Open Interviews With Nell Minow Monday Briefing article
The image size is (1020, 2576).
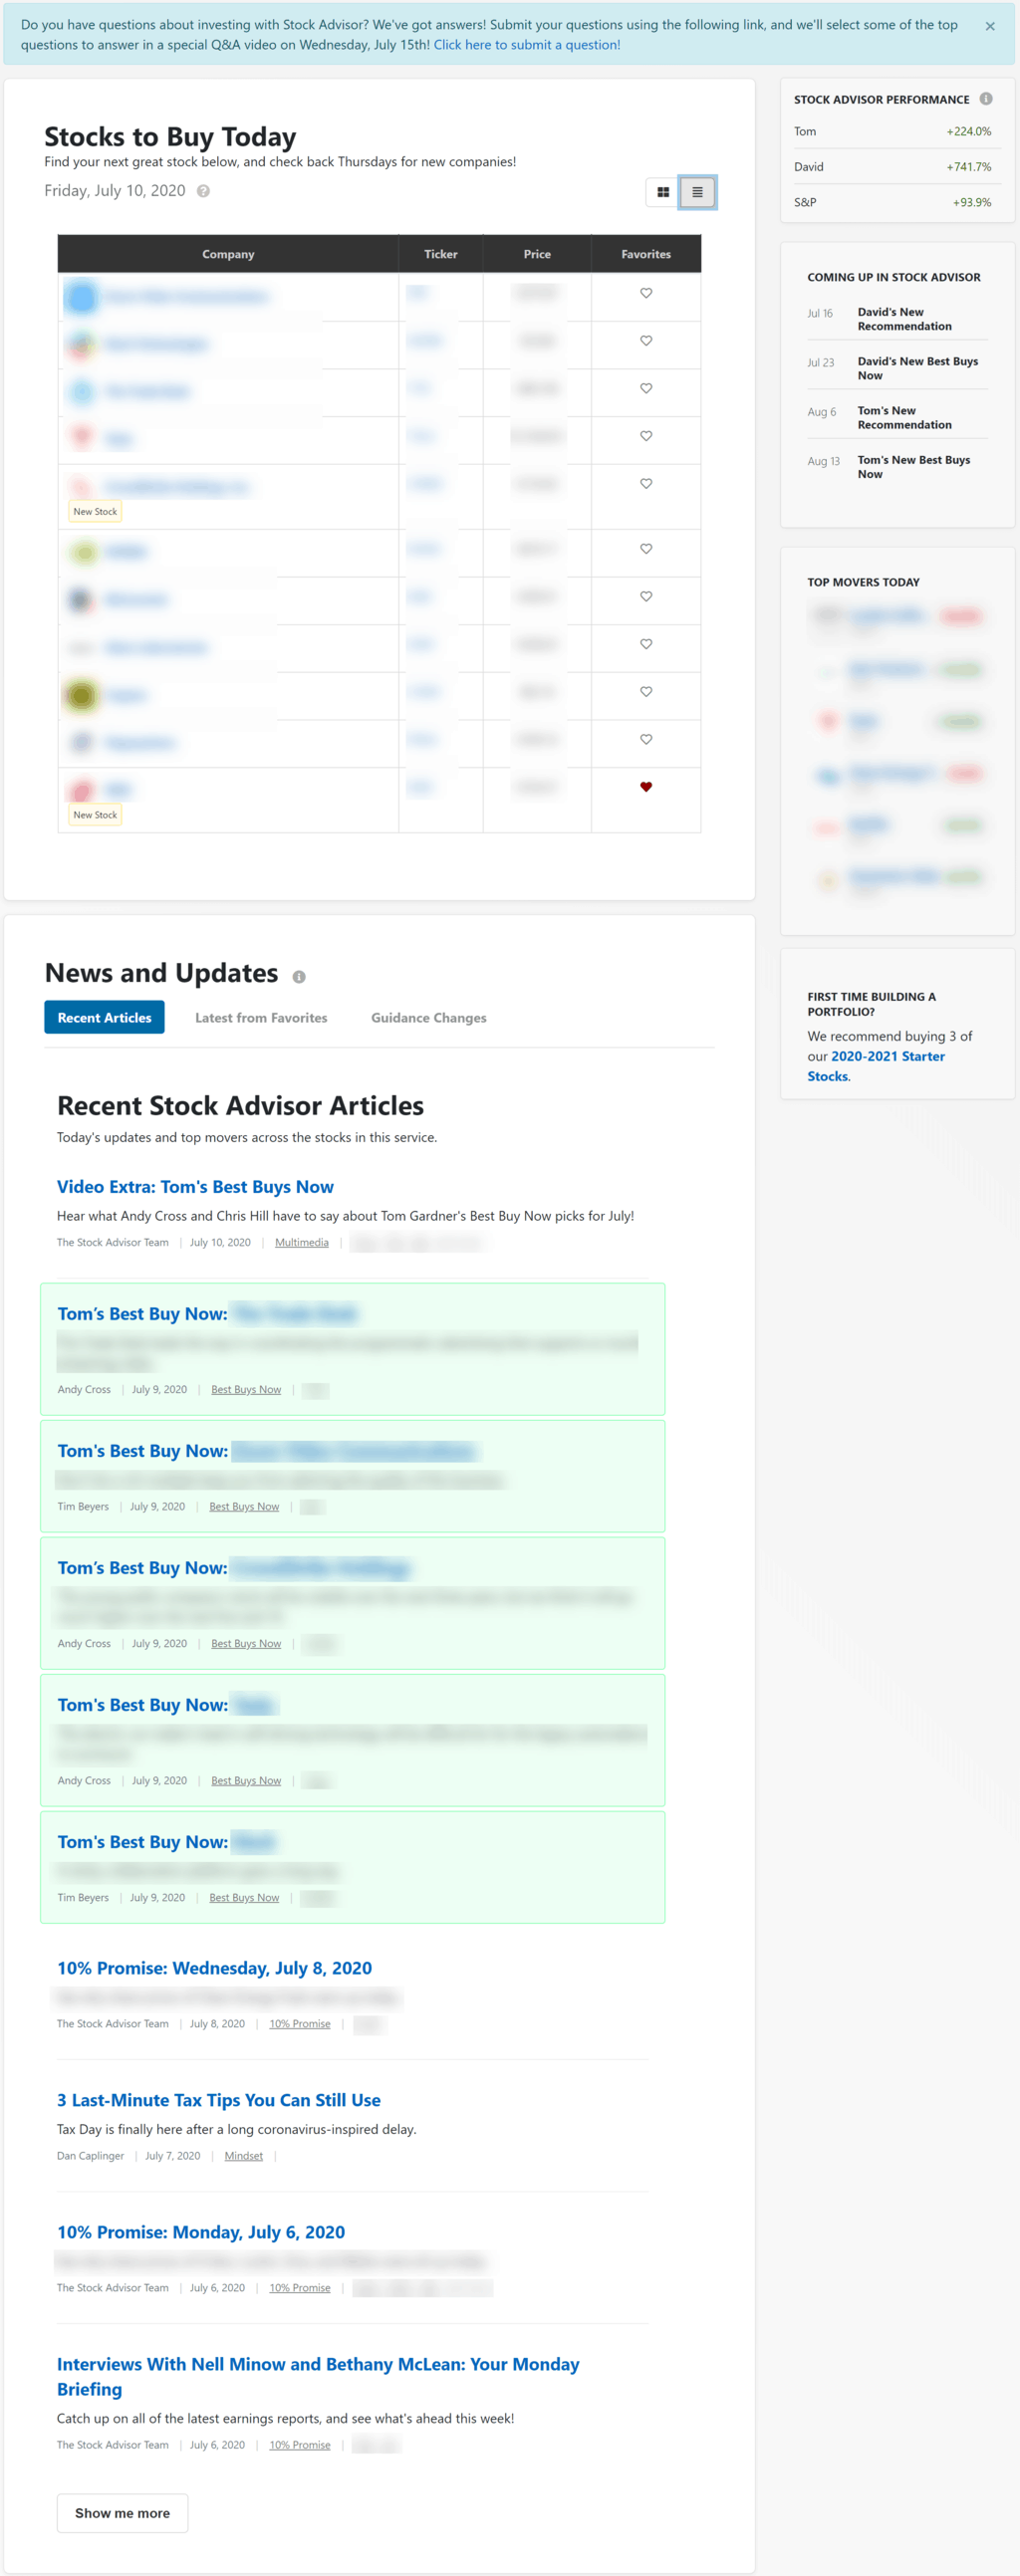point(318,2376)
